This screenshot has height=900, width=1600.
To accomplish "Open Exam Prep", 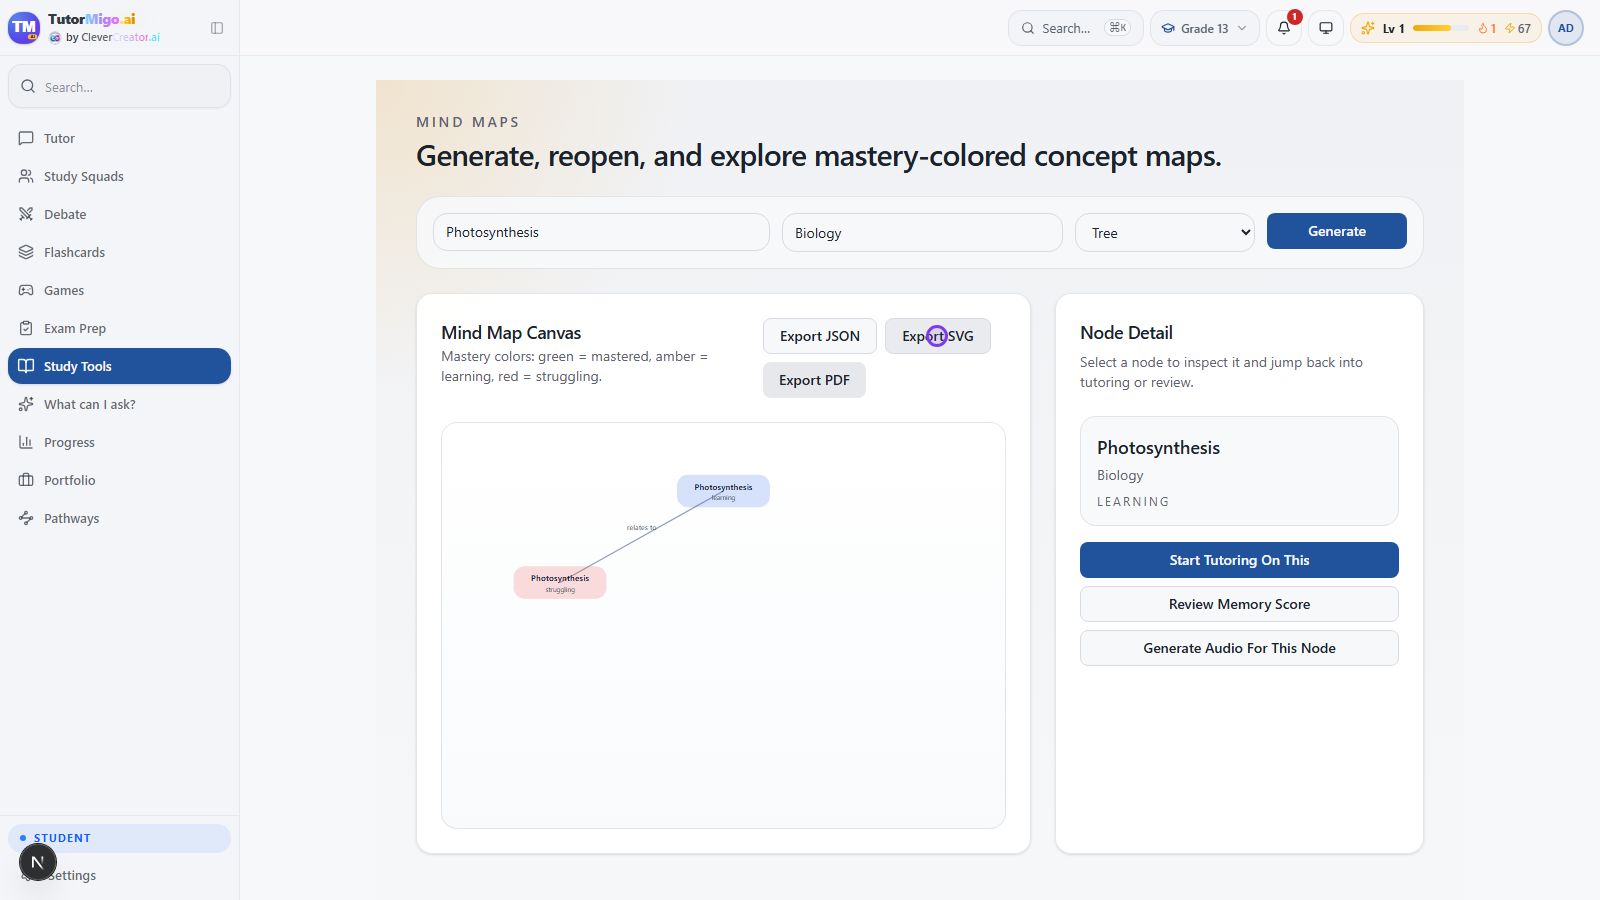I will point(119,328).
